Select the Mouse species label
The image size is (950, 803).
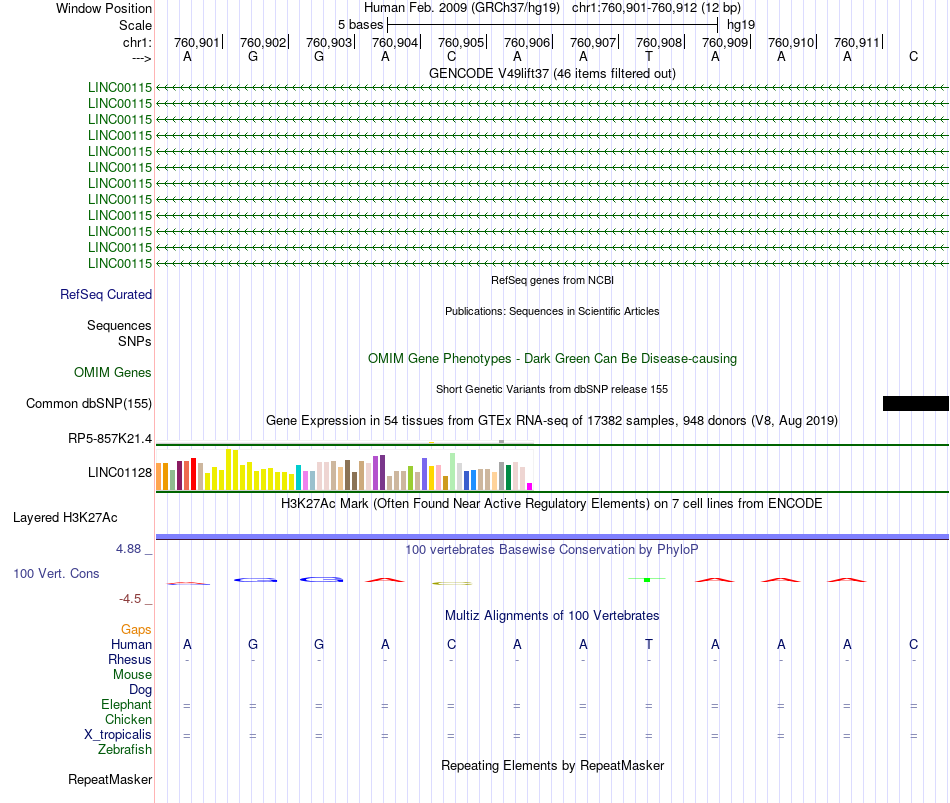(x=133, y=675)
